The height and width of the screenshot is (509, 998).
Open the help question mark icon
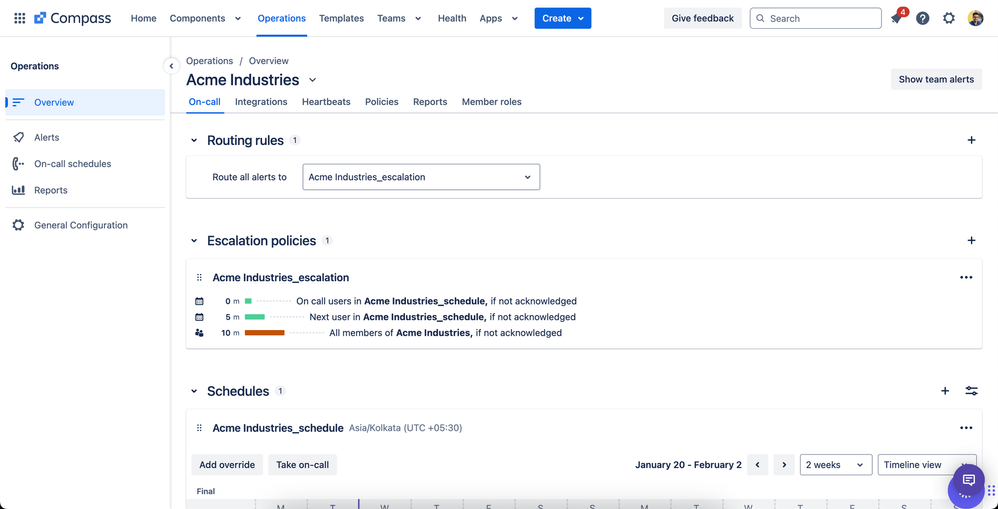pos(922,18)
